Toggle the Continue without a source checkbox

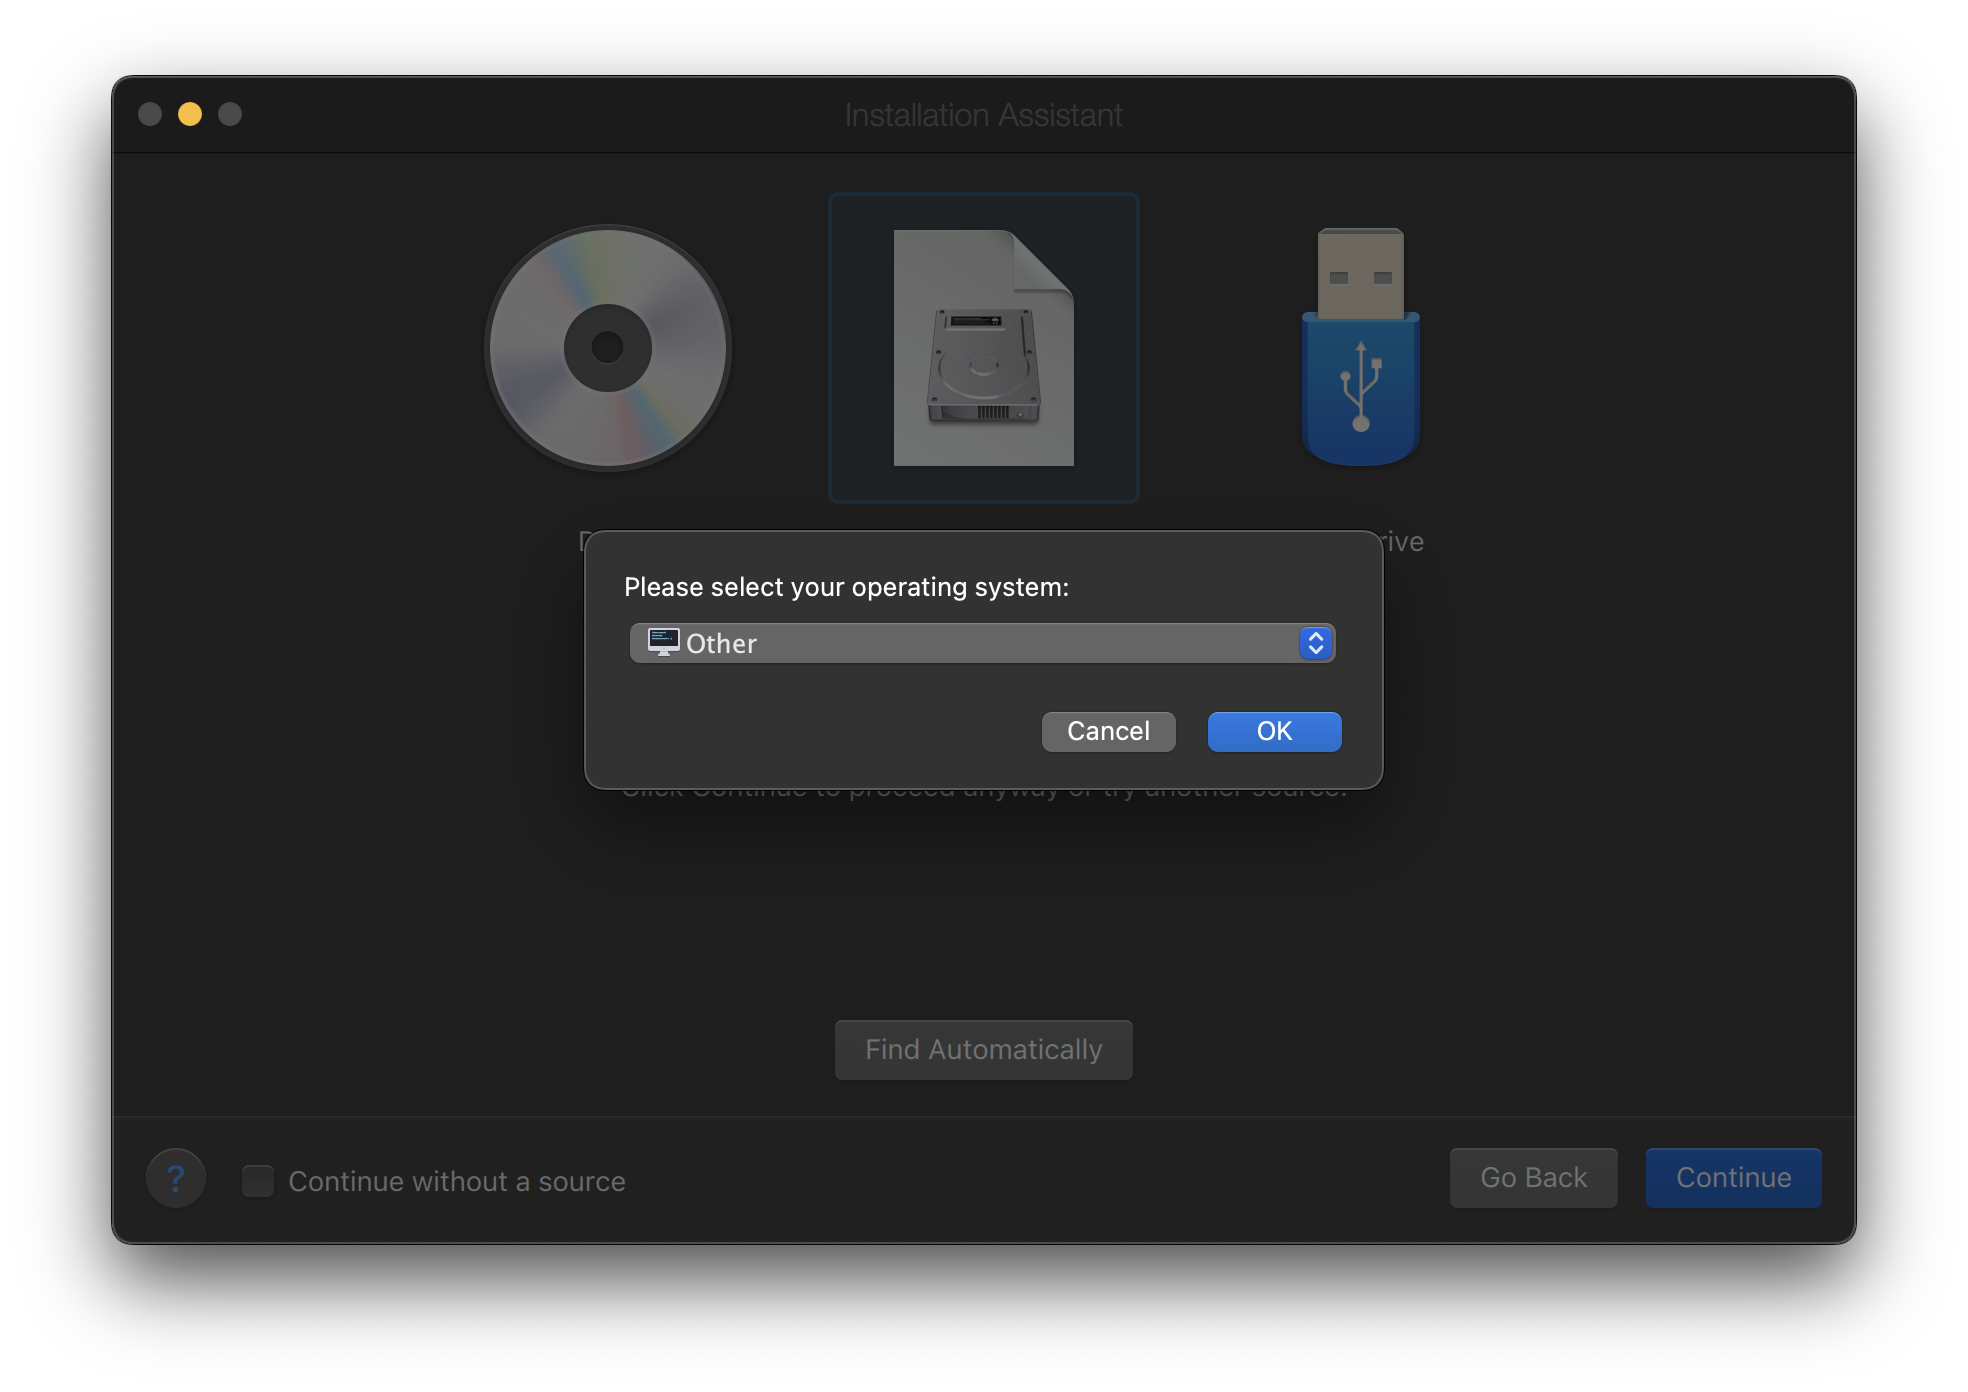point(259,1180)
